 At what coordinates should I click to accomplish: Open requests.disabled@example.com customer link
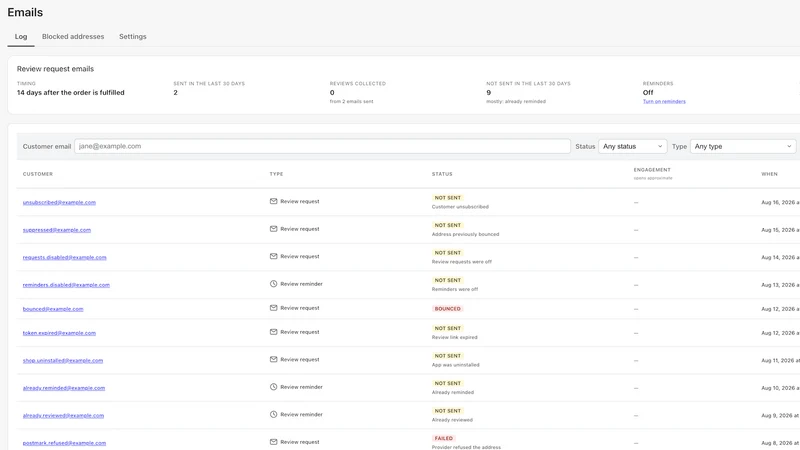pos(64,258)
